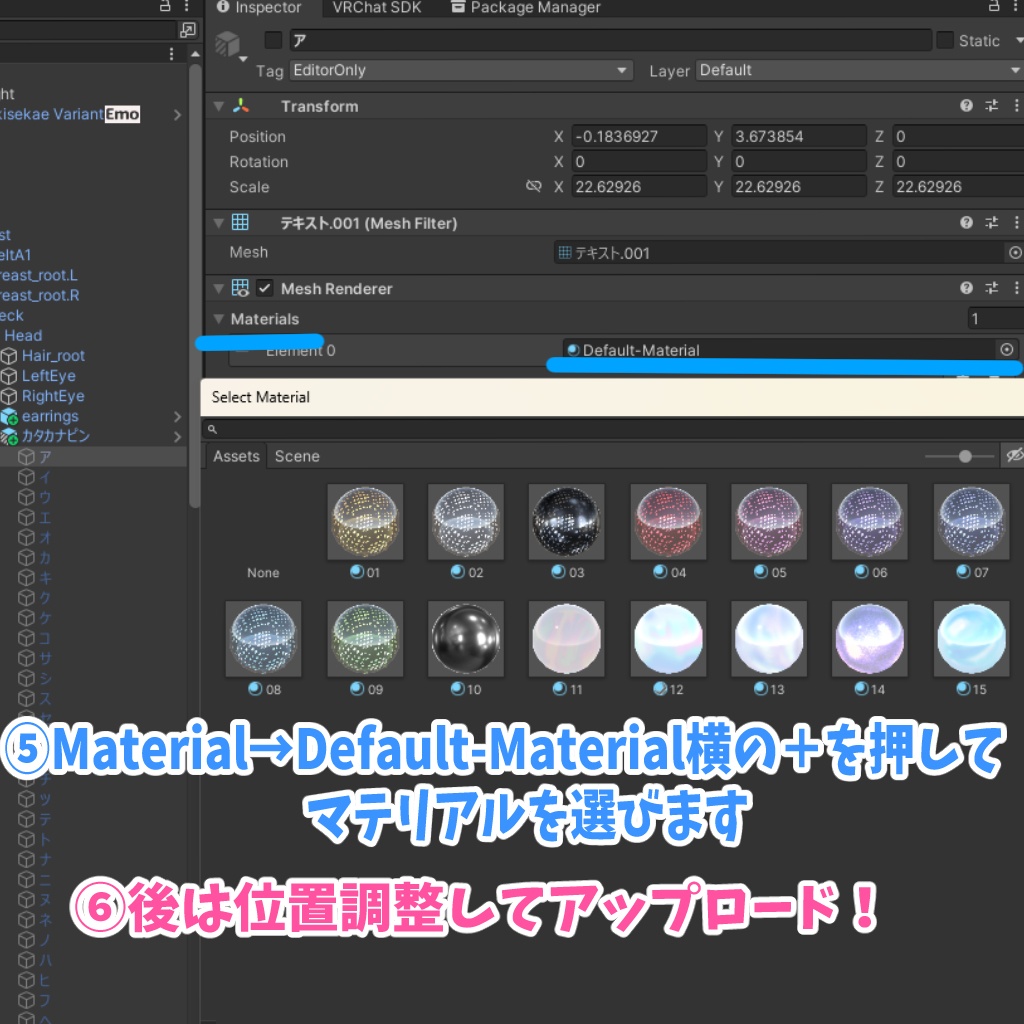Toggle the GameObject active checkbox beside ア
The width and height of the screenshot is (1024, 1024).
[x=271, y=40]
